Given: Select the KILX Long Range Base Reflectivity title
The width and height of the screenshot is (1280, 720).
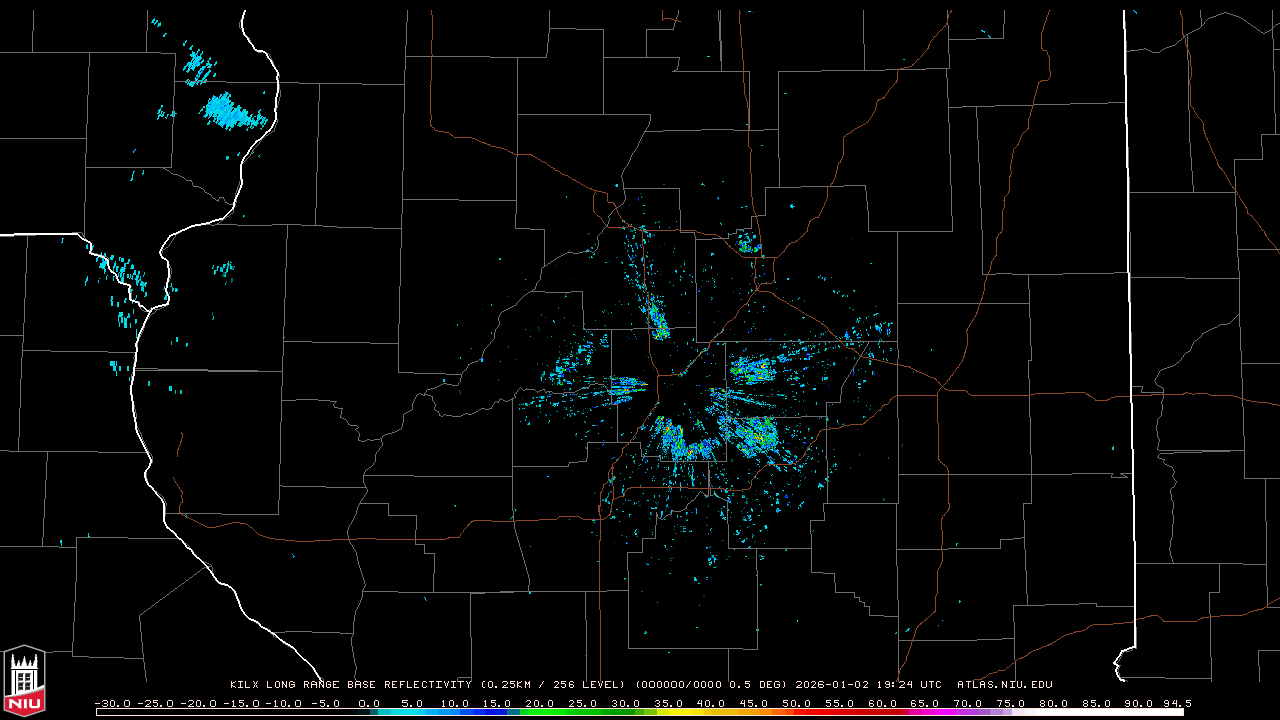Looking at the screenshot, I should tap(350, 685).
